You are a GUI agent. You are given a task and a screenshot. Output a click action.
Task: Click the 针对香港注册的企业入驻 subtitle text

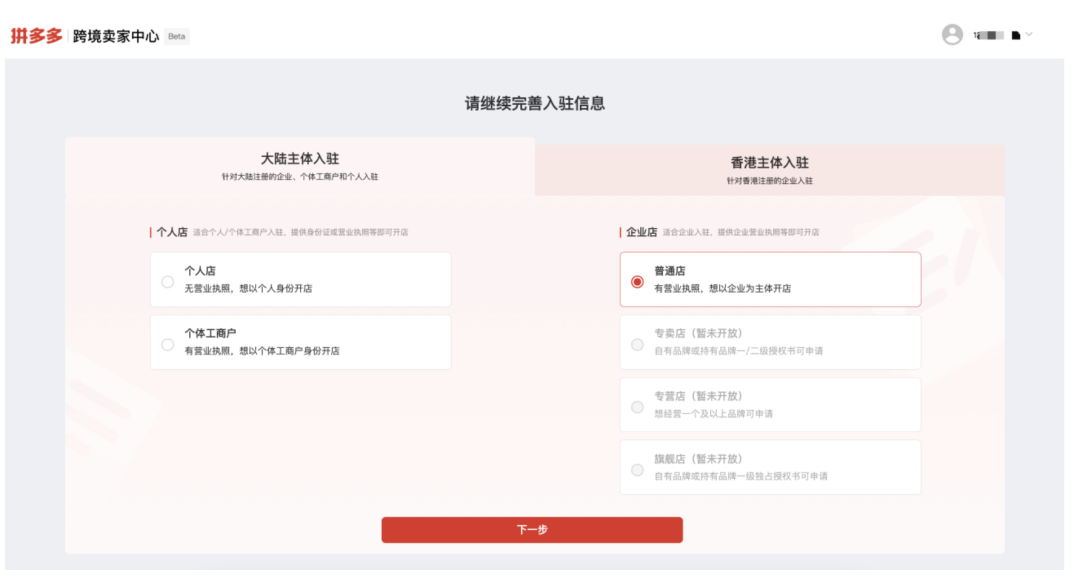pyautogui.click(x=769, y=181)
